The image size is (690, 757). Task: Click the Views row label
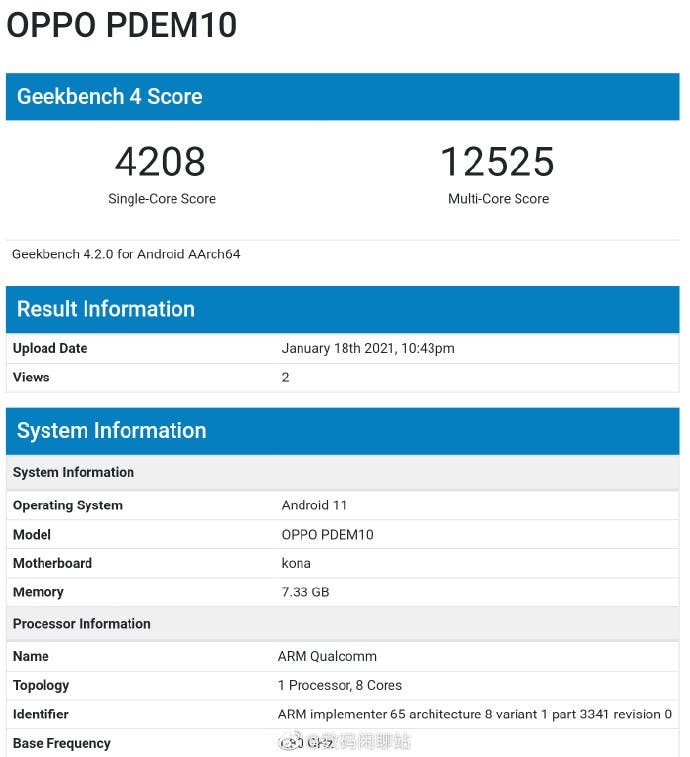(31, 377)
